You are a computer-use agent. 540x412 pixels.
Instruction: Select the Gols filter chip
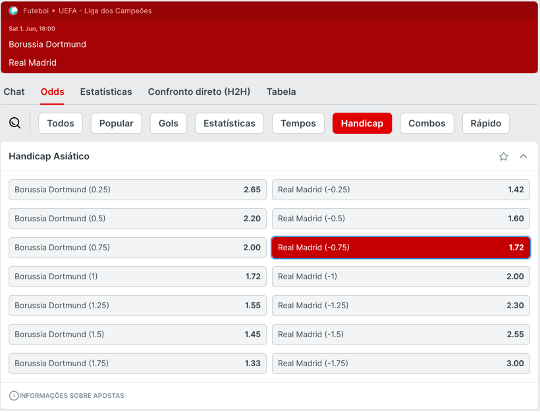click(x=168, y=123)
